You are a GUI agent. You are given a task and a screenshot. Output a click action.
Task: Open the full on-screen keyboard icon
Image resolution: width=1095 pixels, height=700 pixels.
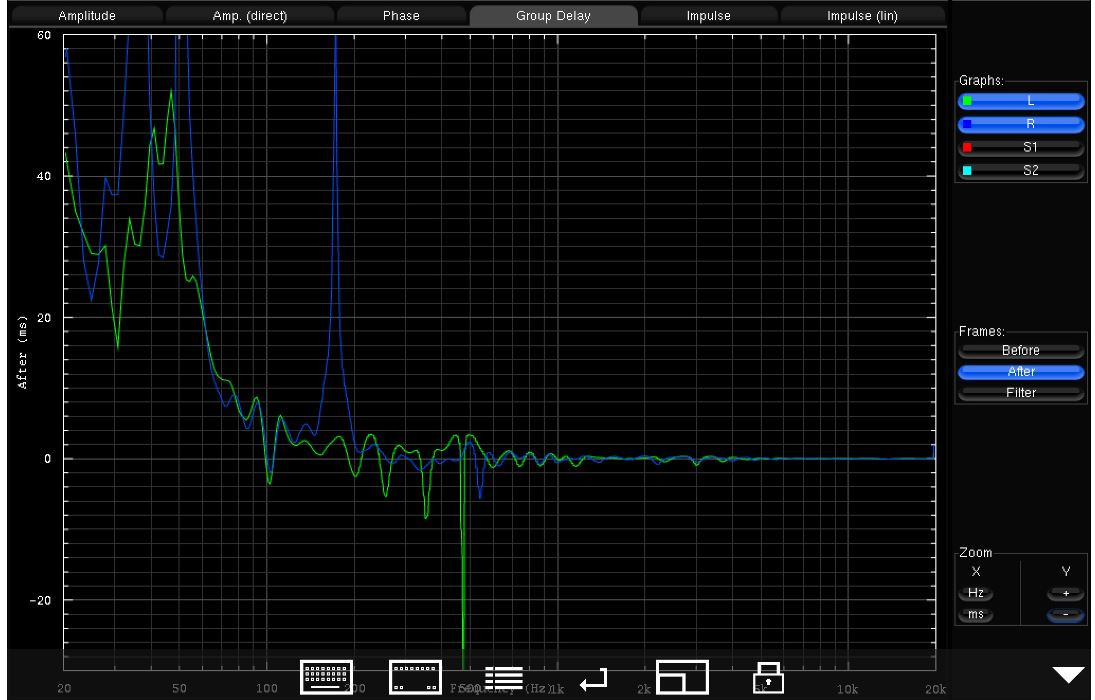(x=326, y=678)
